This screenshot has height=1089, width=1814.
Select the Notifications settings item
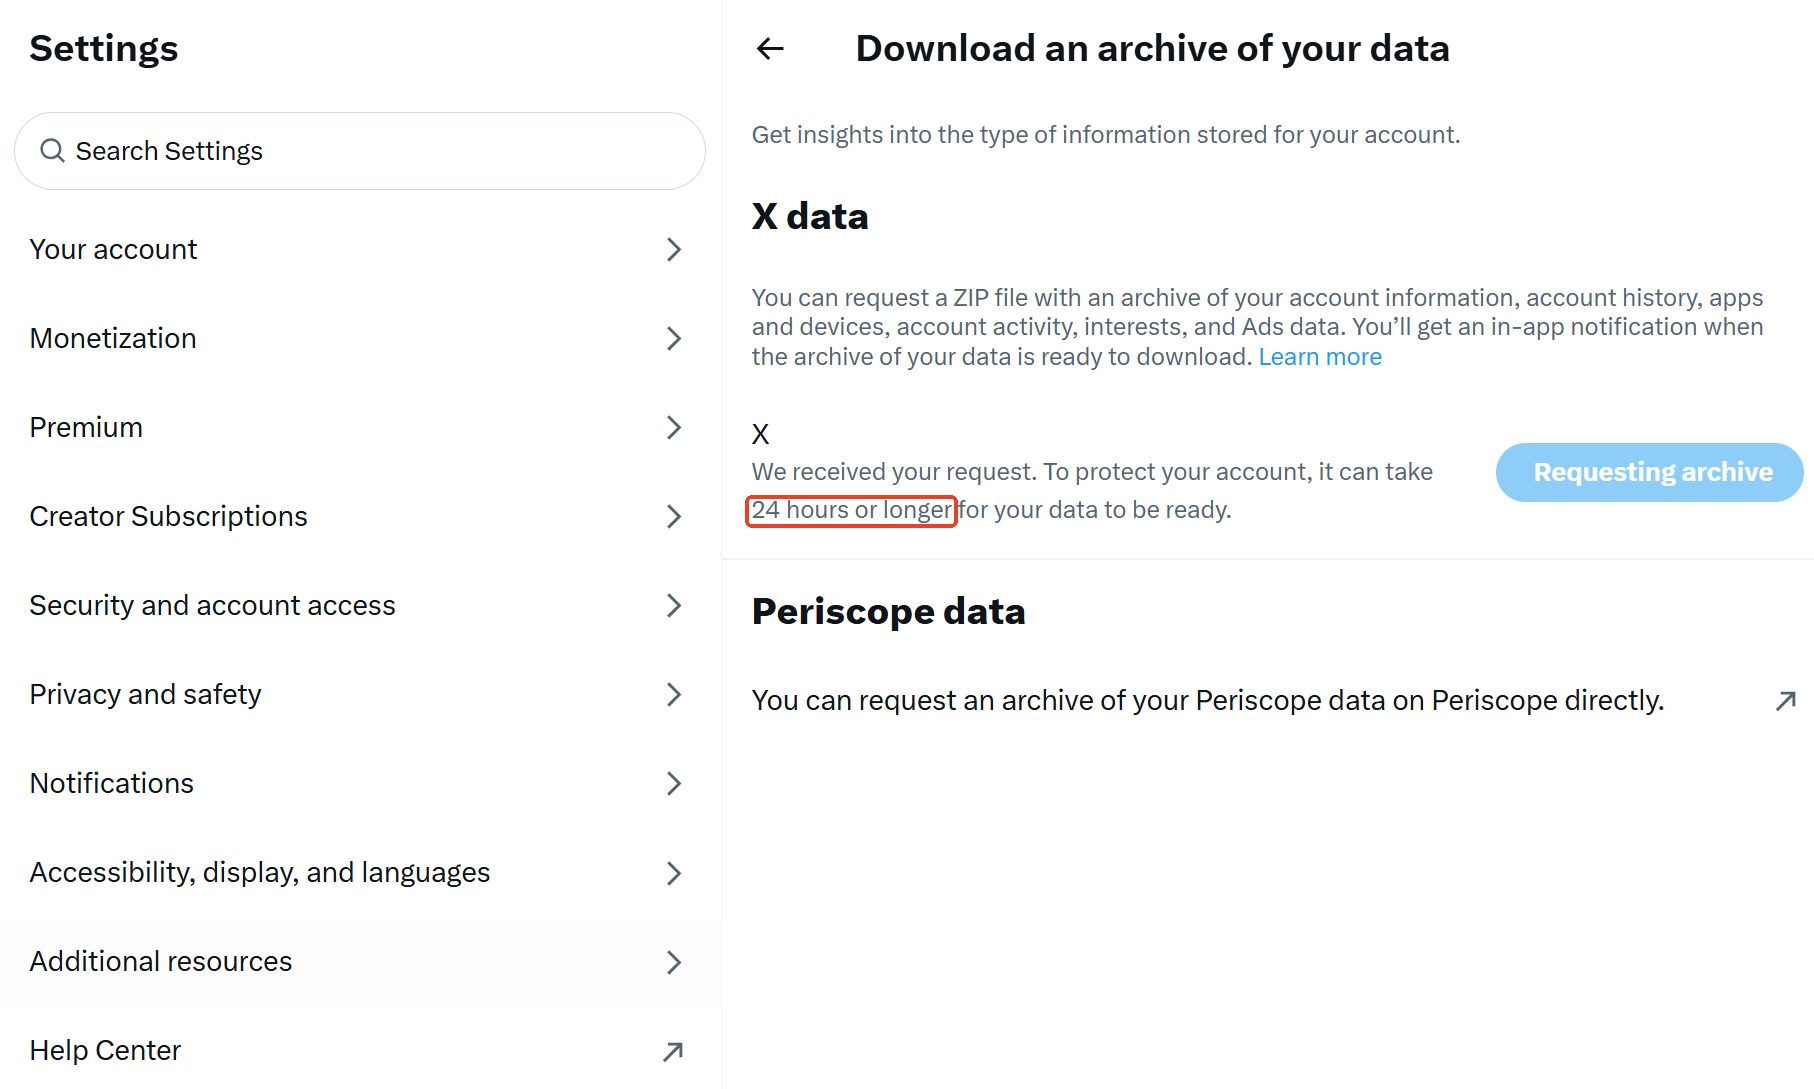pyautogui.click(x=360, y=784)
